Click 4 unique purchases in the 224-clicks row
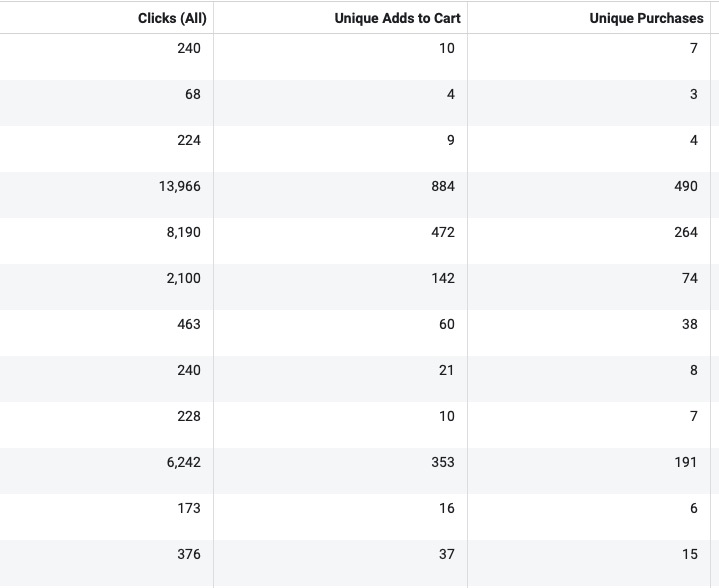 pyautogui.click(x=694, y=140)
